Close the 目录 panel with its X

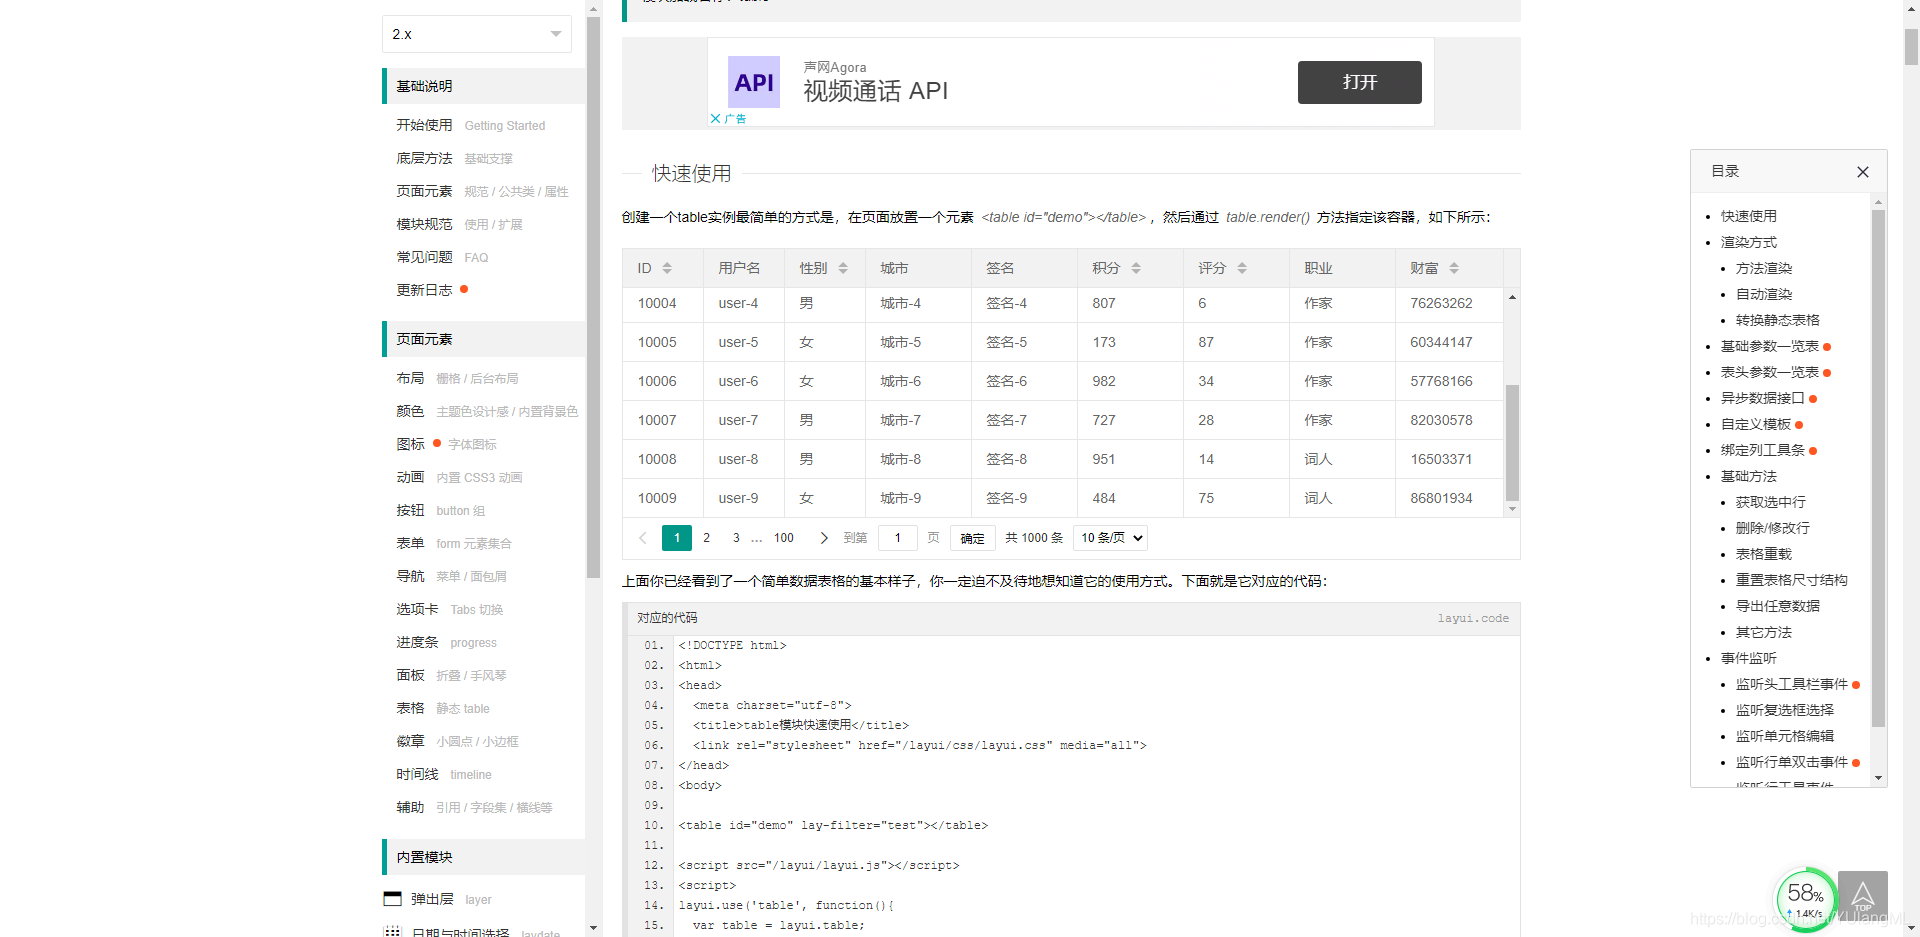(1862, 172)
